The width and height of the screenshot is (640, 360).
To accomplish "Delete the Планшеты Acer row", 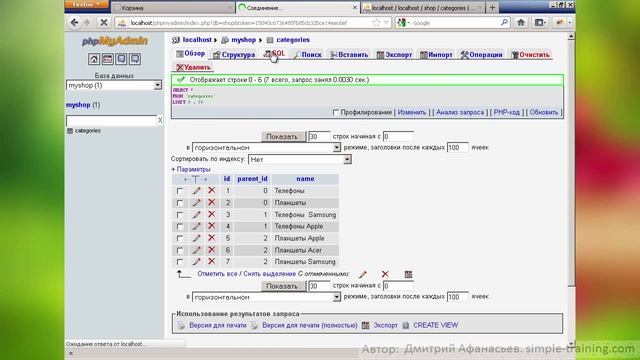I will (211, 250).
